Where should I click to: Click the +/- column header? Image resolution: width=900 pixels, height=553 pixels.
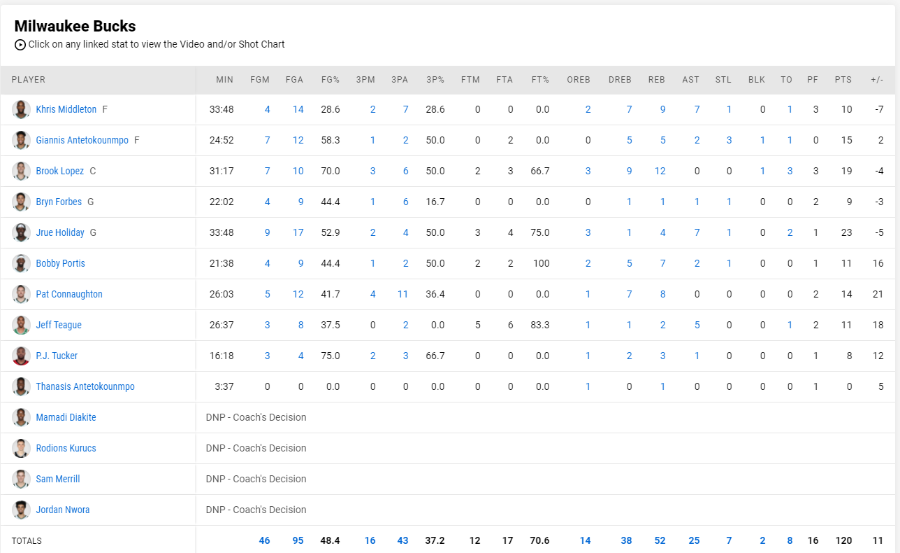click(x=876, y=80)
